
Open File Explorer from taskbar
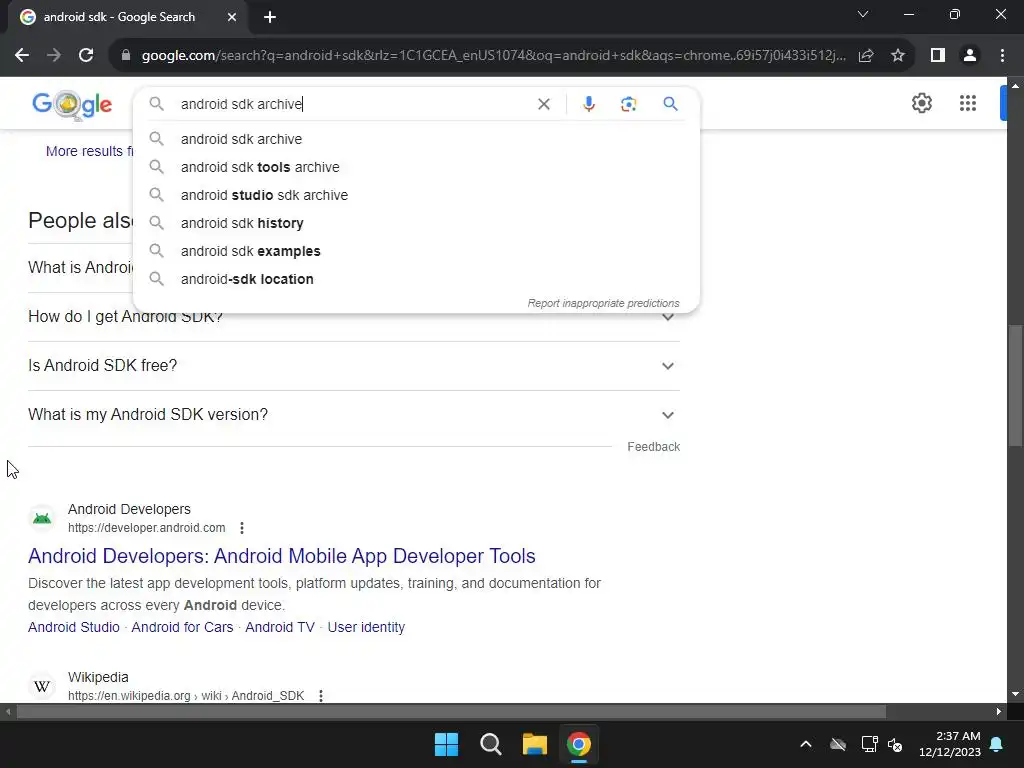pyautogui.click(x=534, y=744)
